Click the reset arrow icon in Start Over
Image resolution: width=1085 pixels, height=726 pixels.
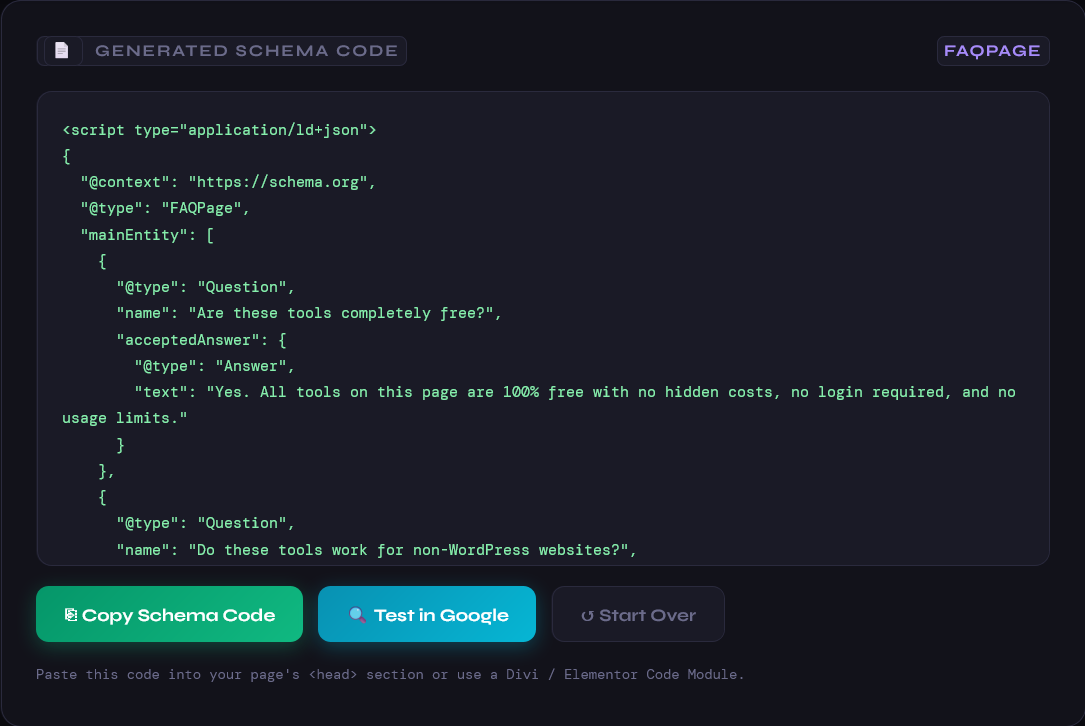[x=587, y=615]
